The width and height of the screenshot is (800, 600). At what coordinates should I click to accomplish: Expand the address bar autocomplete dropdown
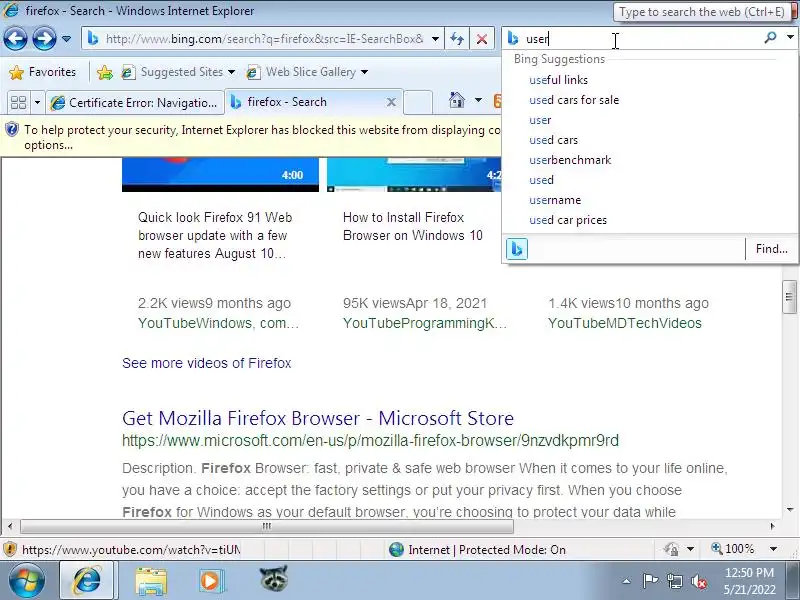(435, 39)
